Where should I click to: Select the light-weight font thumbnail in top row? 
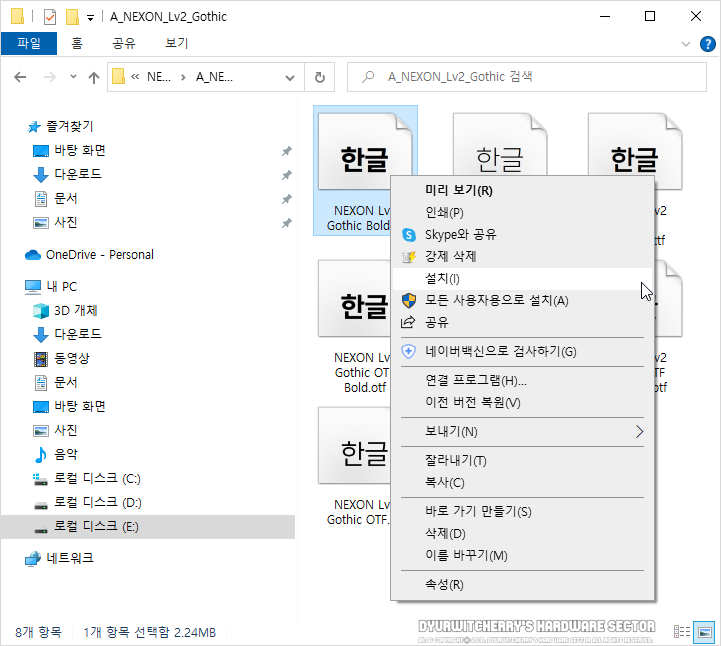500,145
